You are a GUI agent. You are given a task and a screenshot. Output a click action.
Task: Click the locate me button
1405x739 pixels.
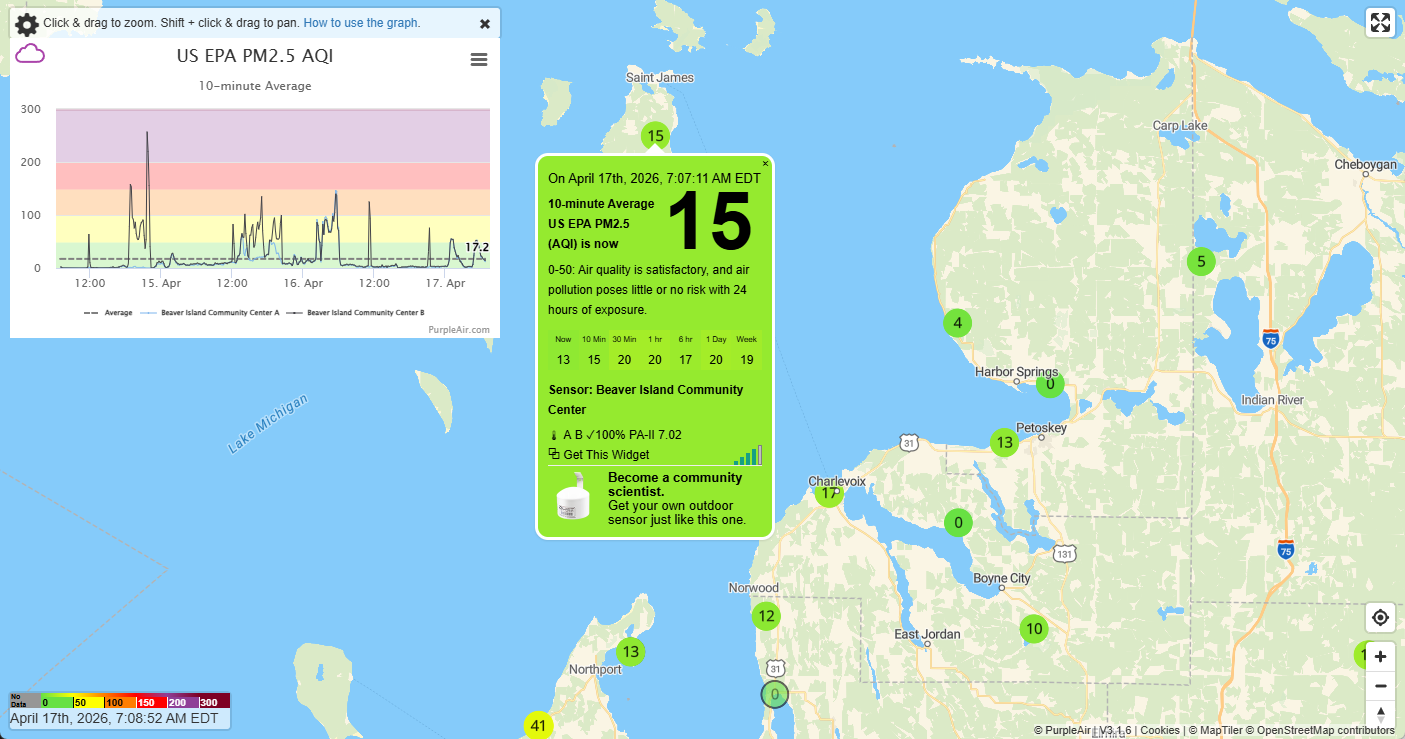1380,618
